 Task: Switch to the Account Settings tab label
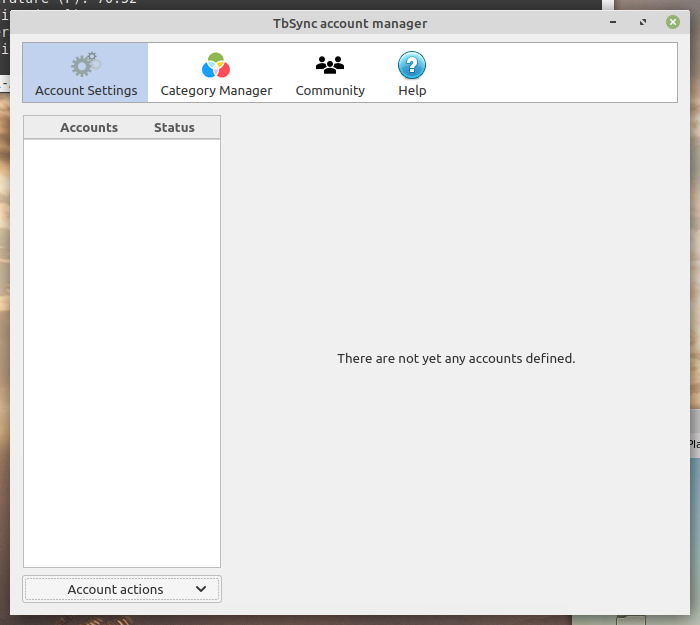point(86,91)
